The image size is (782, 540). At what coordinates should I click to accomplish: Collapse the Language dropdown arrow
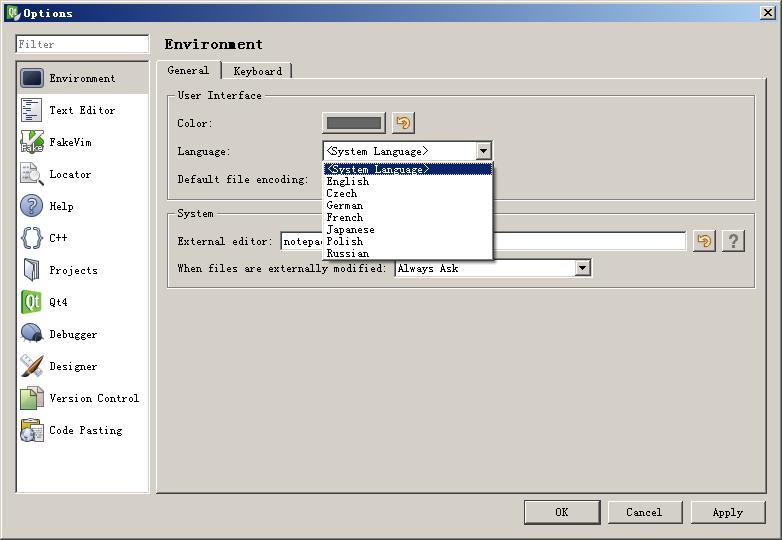point(483,151)
